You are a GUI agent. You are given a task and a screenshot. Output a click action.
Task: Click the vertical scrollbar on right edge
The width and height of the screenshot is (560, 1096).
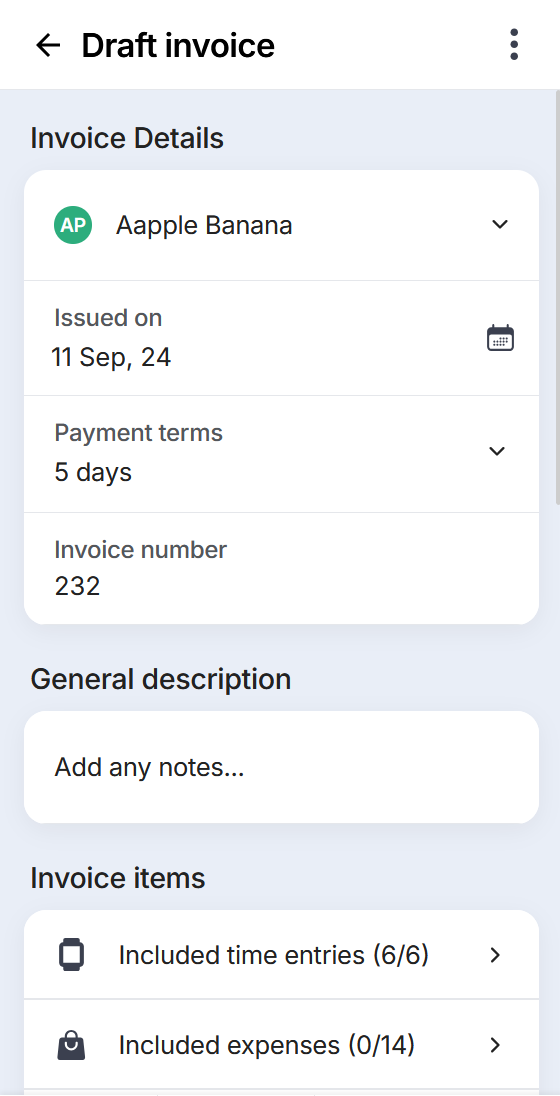557,297
